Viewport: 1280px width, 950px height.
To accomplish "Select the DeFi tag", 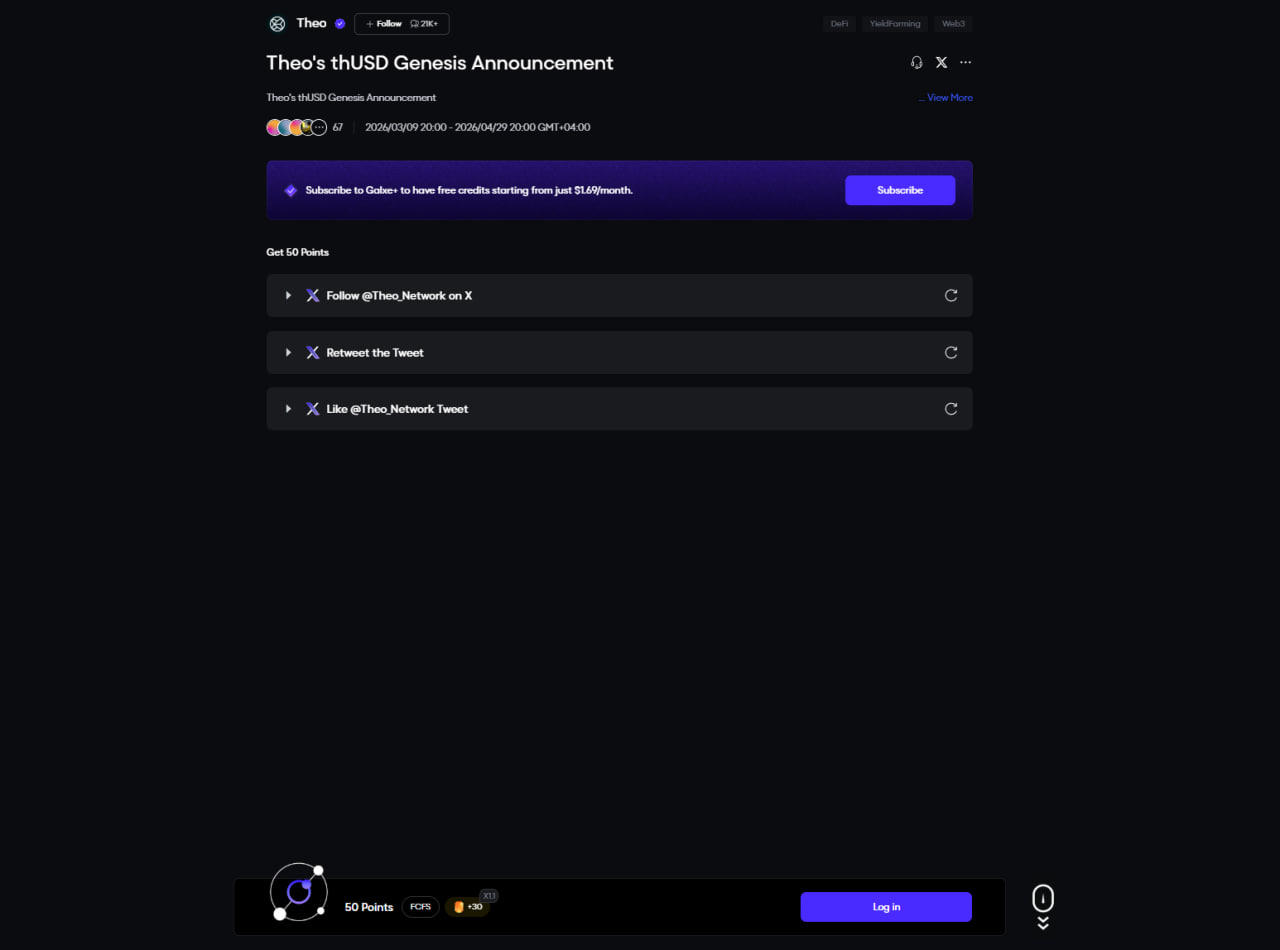I will coord(839,24).
